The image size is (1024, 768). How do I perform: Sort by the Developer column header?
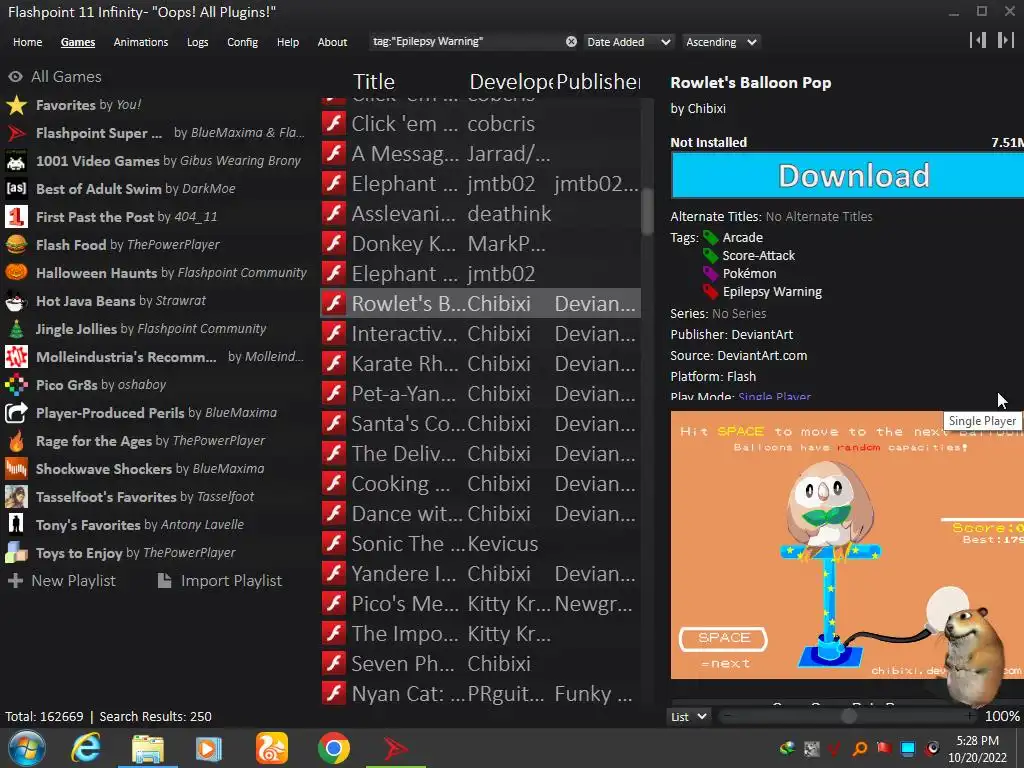(511, 82)
